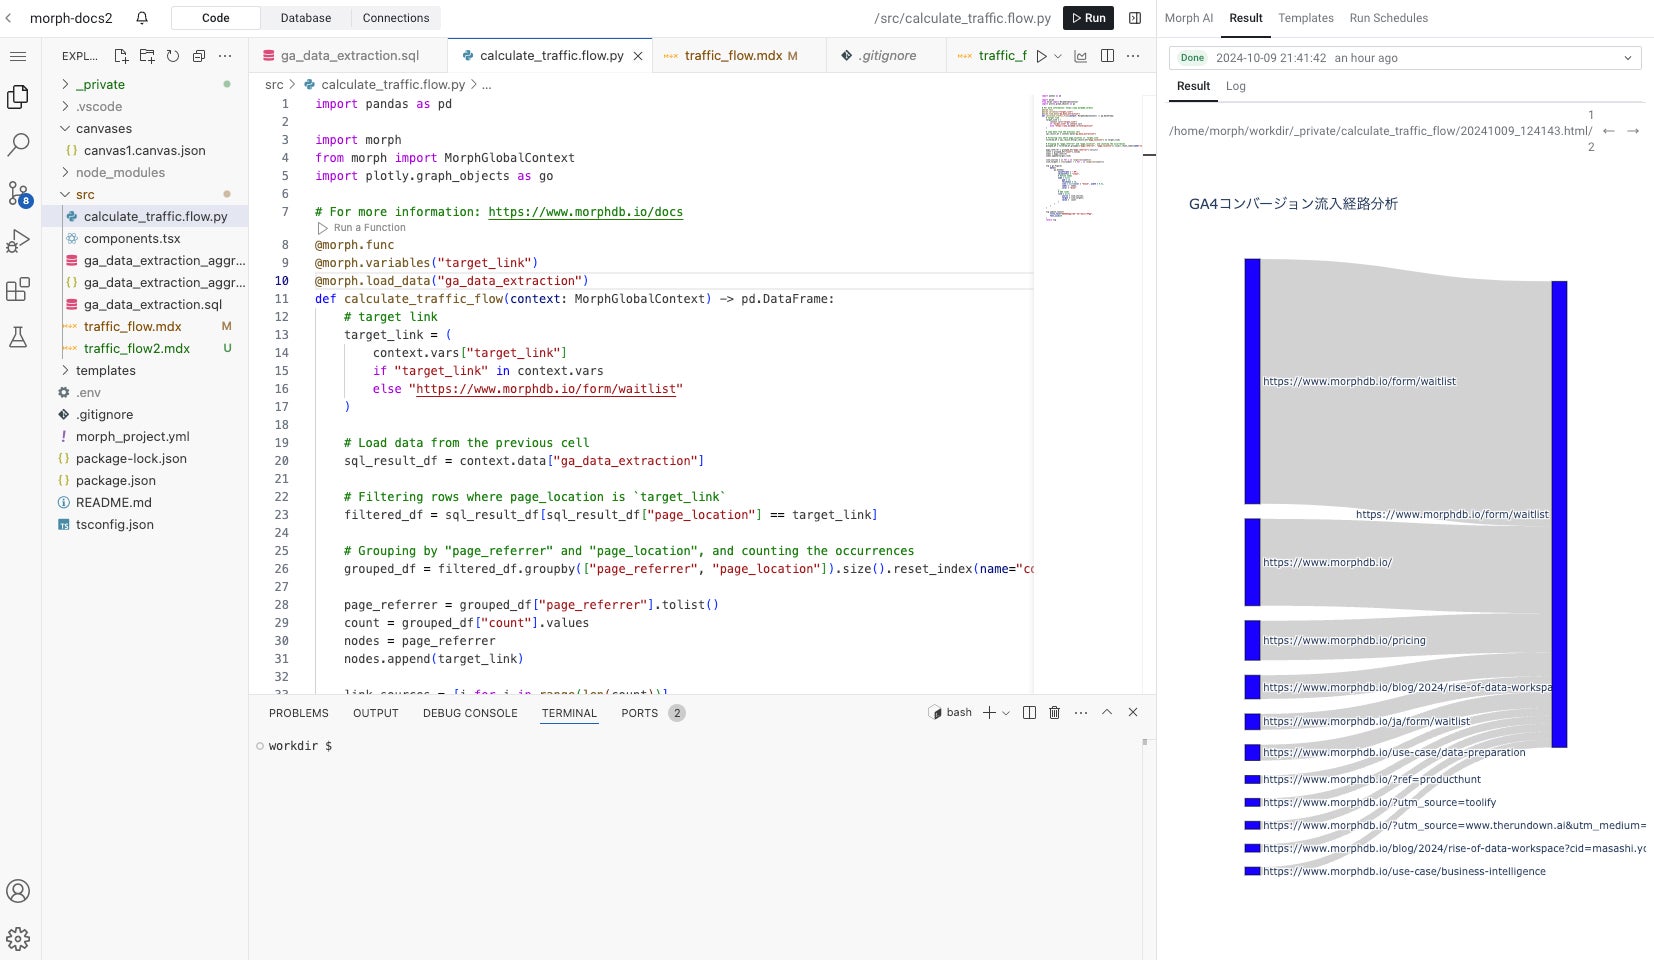Click the New File icon in explorer
Image resolution: width=1654 pixels, height=960 pixels.
coord(121,56)
